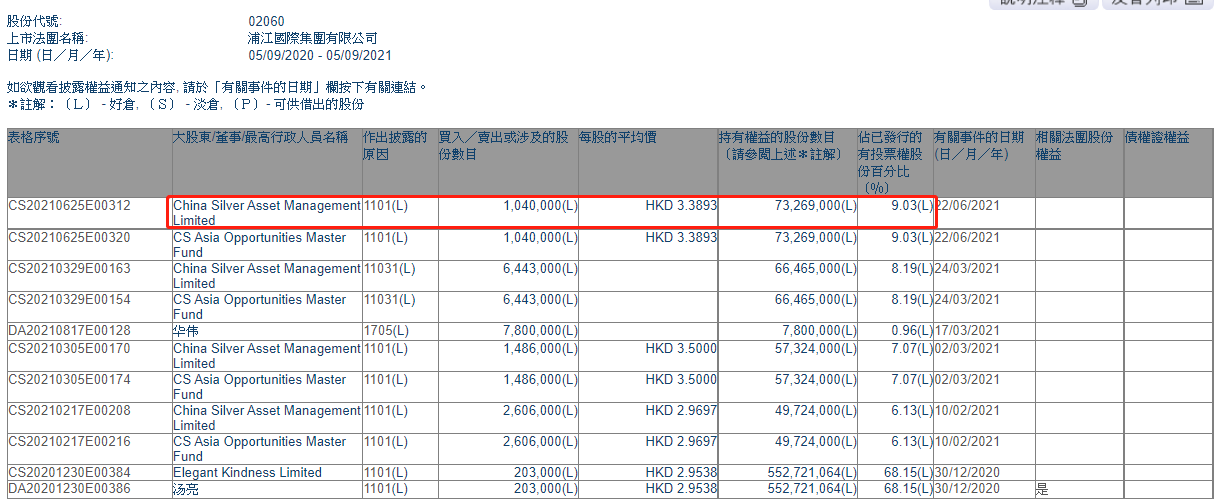
Task: Open event date 24/03/2021 for CS20210329E00154
Action: click(x=968, y=300)
